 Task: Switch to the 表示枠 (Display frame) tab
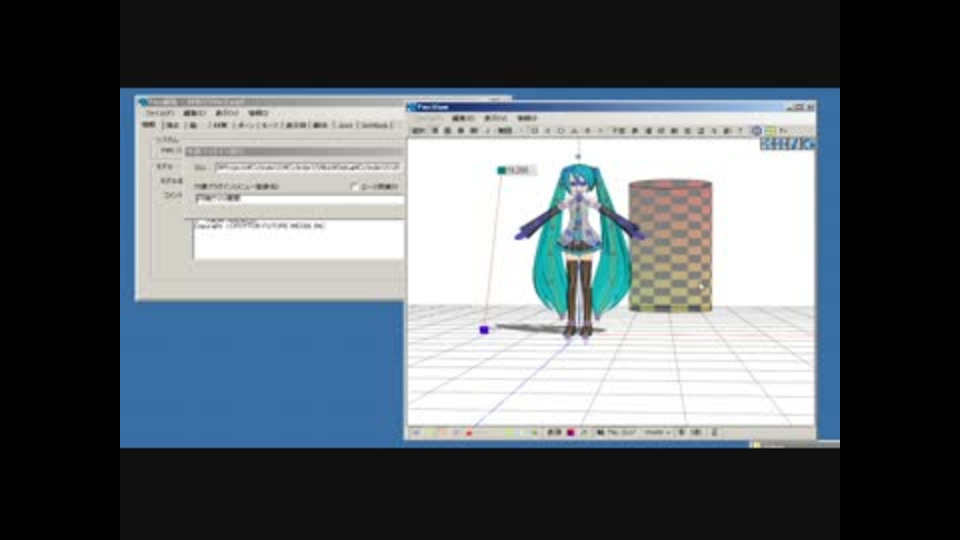296,125
